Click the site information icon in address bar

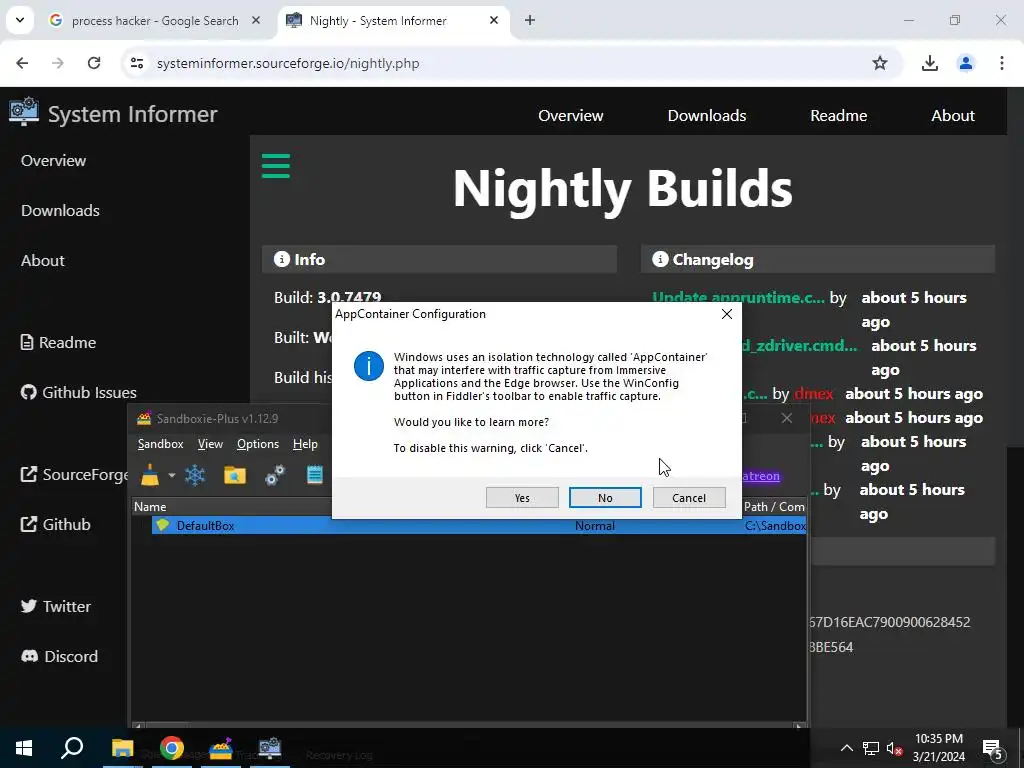tap(136, 63)
